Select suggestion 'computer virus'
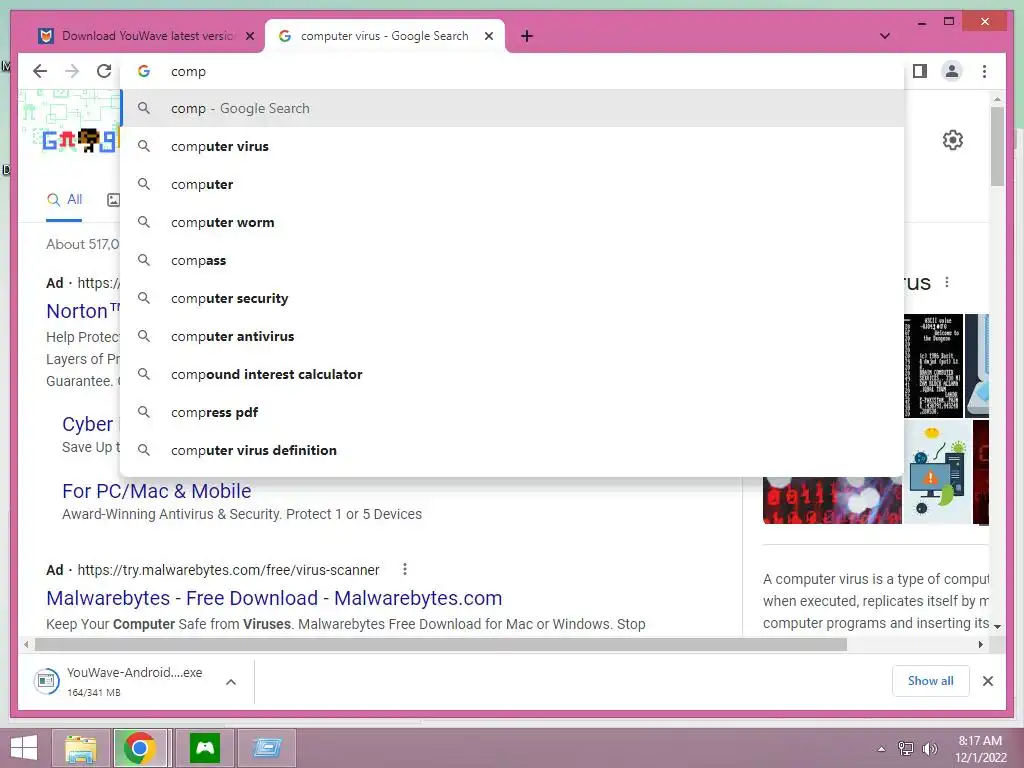 512,146
